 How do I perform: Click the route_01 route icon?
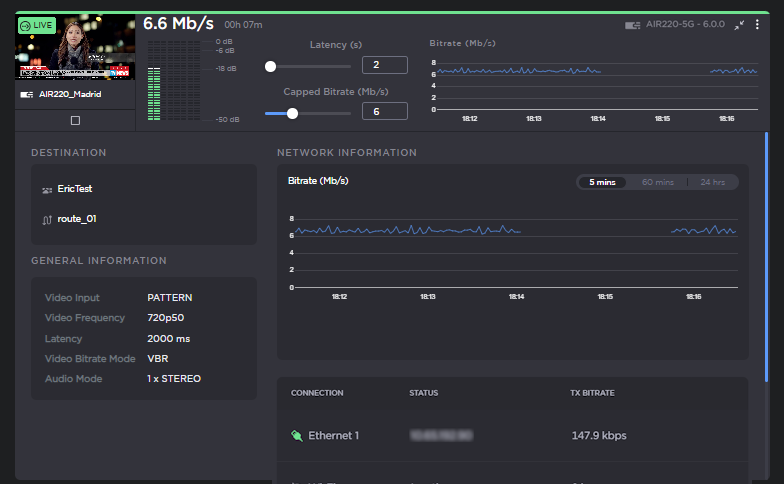coord(47,219)
